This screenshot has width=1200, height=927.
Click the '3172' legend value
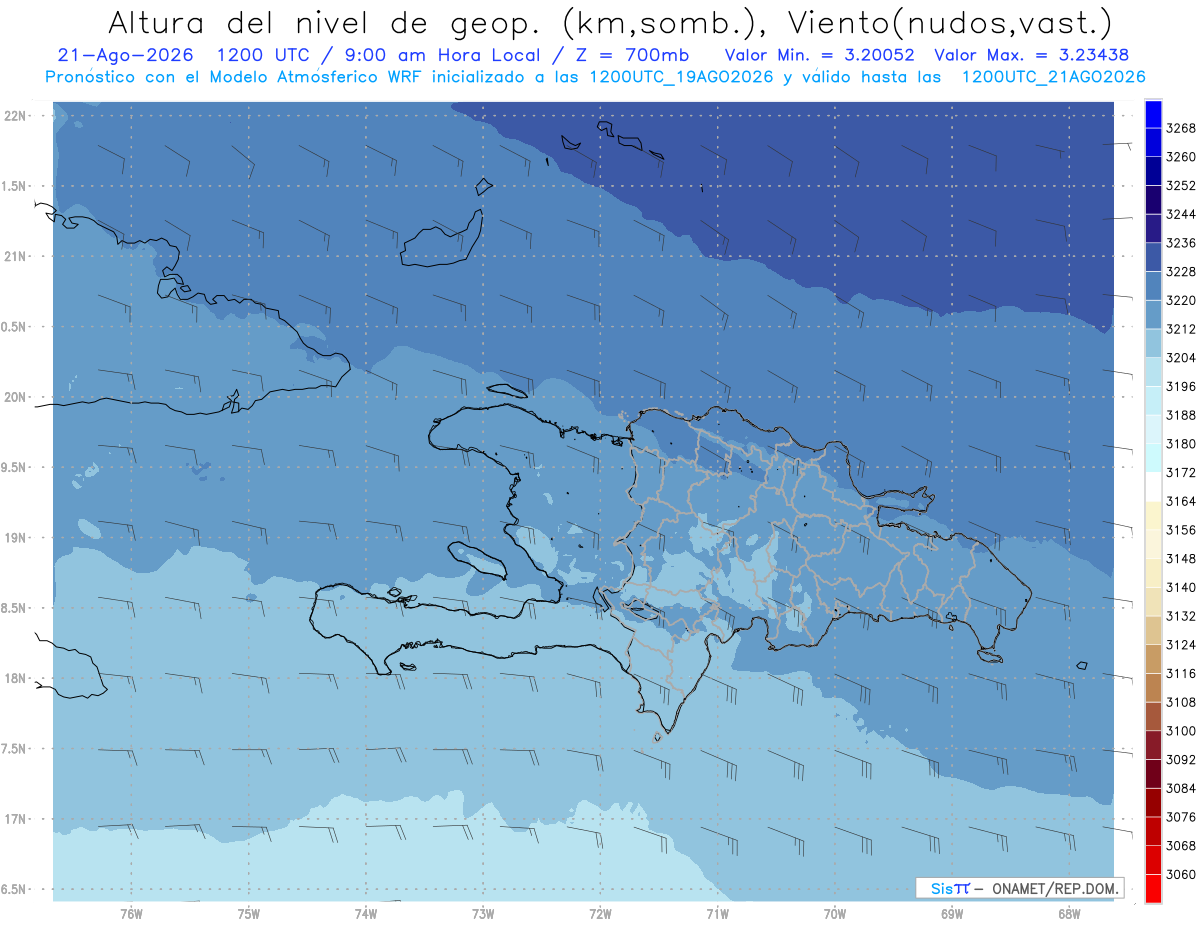coord(1181,473)
